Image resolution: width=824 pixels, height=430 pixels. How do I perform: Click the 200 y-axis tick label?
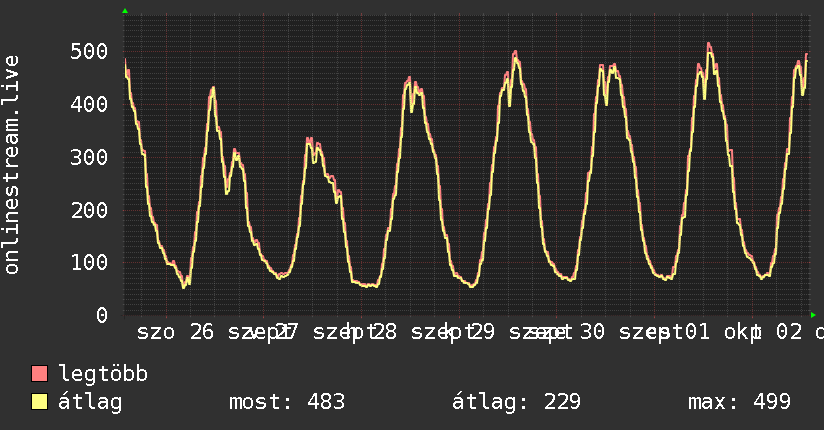pyautogui.click(x=89, y=210)
